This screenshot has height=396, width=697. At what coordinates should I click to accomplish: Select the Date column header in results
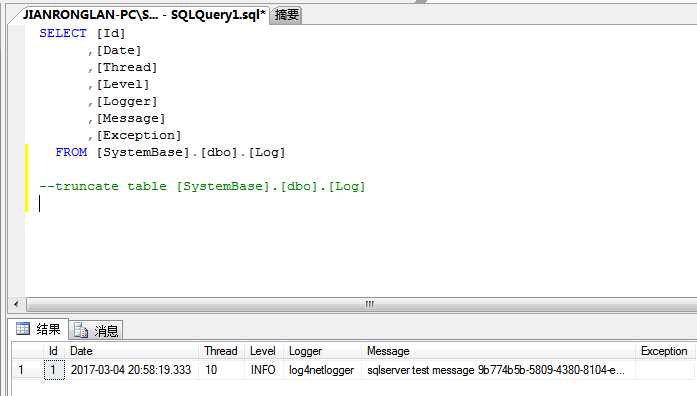133,351
